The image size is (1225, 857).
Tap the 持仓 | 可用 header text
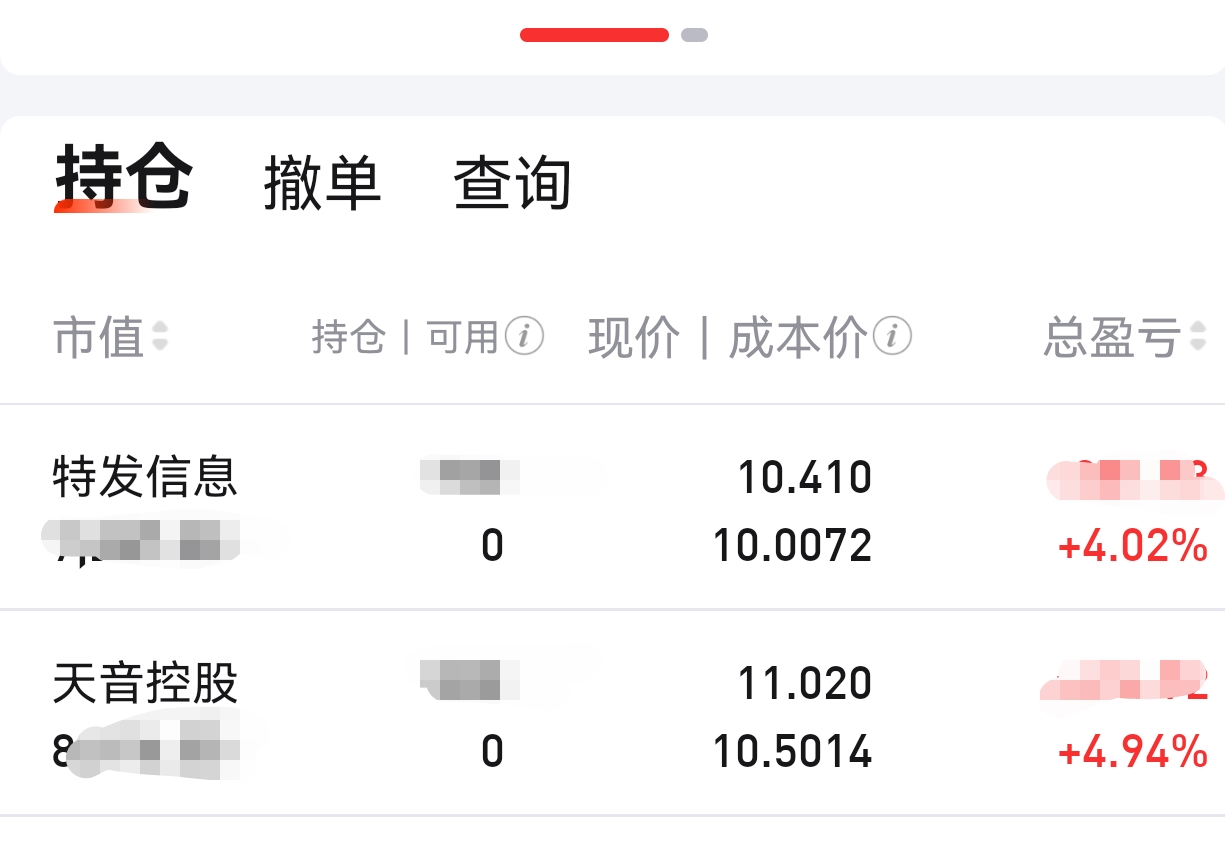[x=405, y=337]
